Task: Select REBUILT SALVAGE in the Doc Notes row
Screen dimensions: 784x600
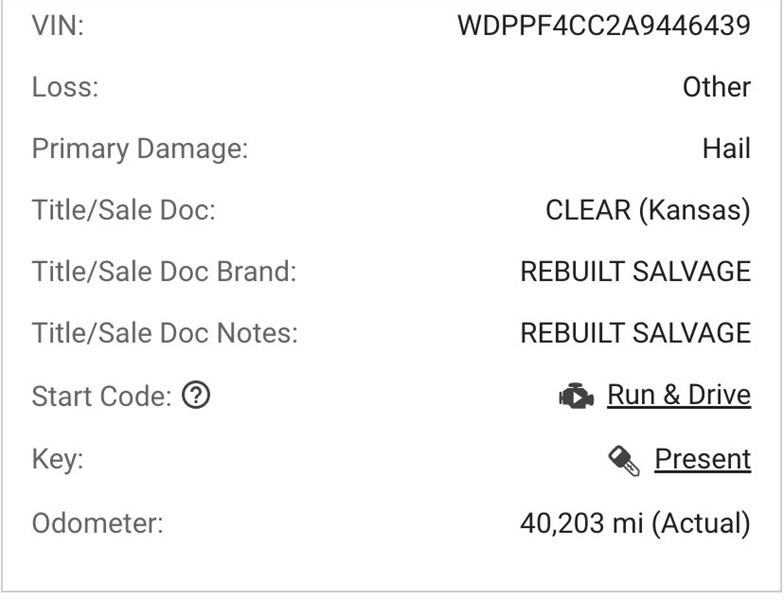Action: click(635, 333)
